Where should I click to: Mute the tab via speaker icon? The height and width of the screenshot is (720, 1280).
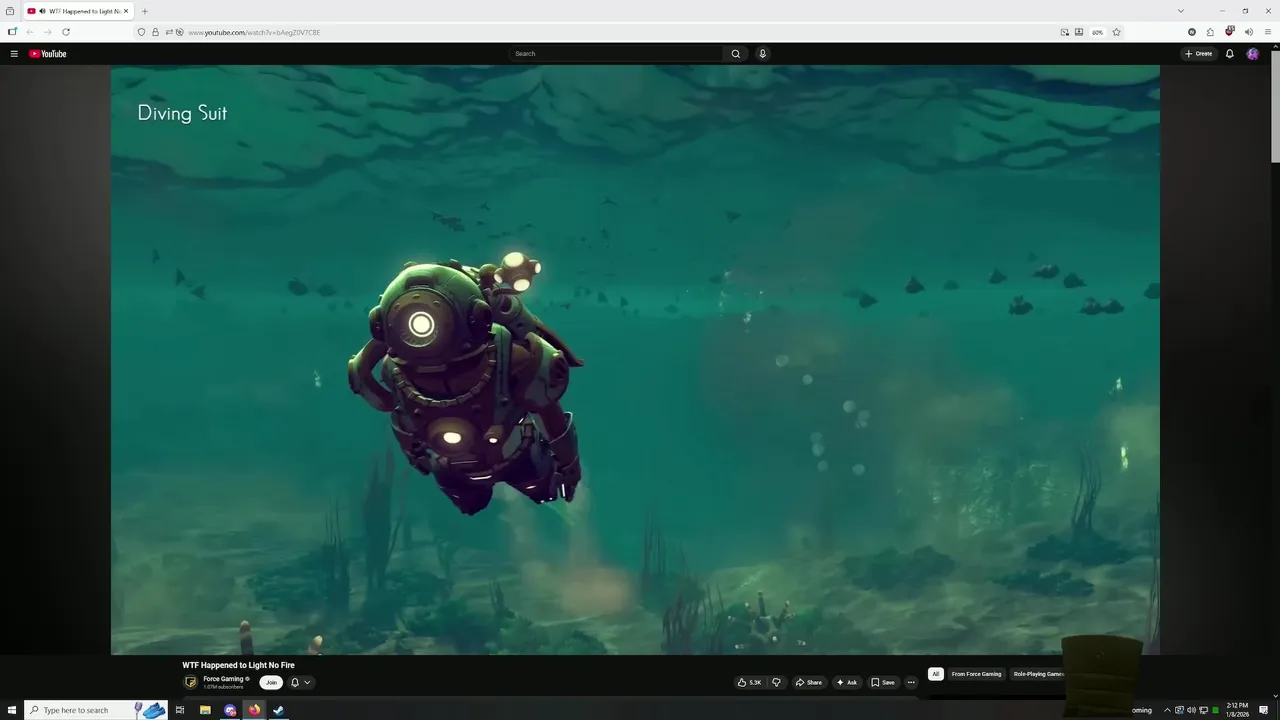42,11
